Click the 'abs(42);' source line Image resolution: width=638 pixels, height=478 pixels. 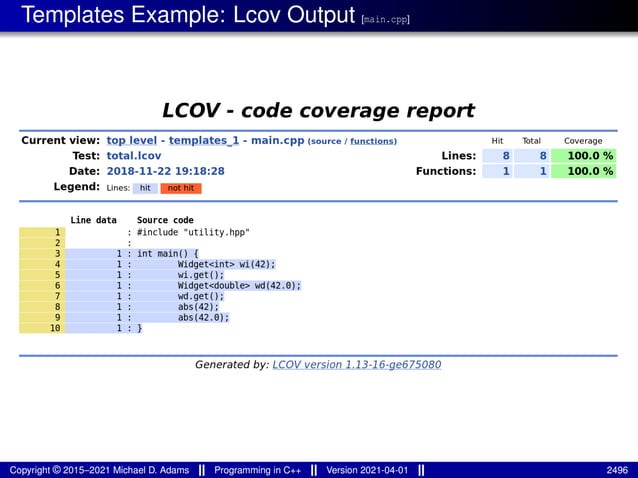(x=199, y=307)
